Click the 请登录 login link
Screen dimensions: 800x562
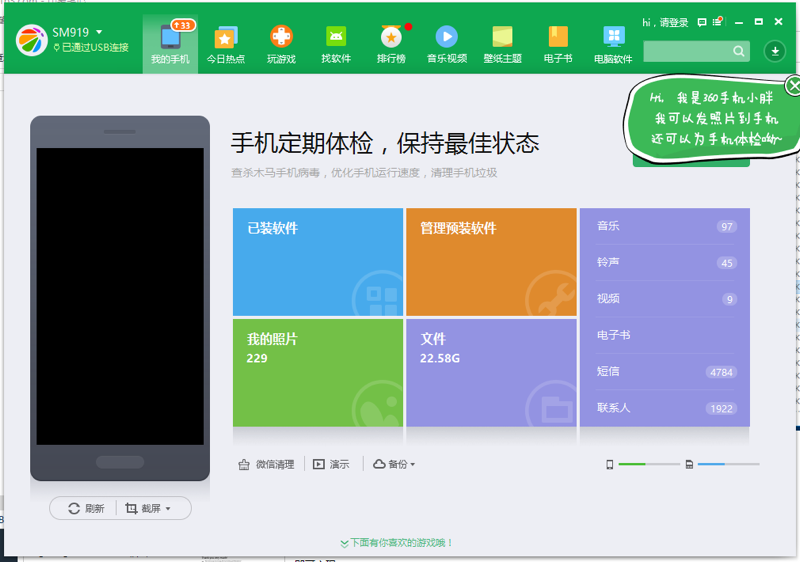(673, 22)
